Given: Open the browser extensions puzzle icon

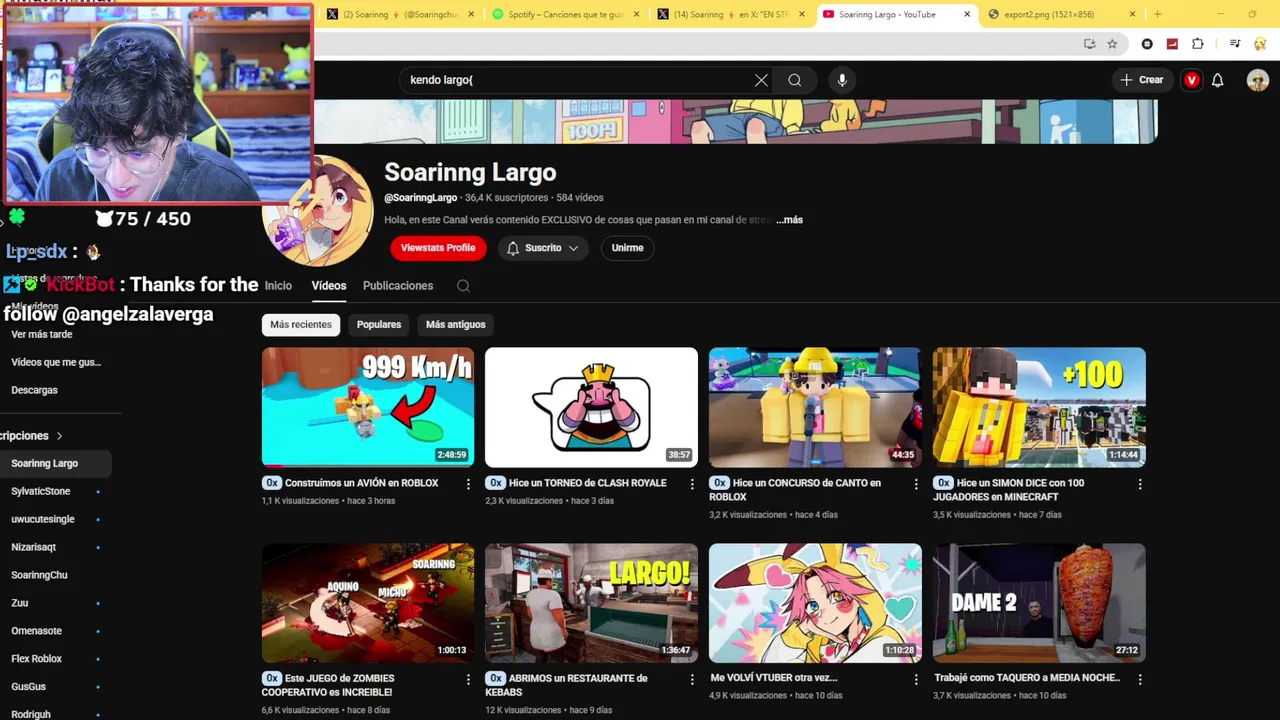Looking at the screenshot, I should click(x=1198, y=44).
